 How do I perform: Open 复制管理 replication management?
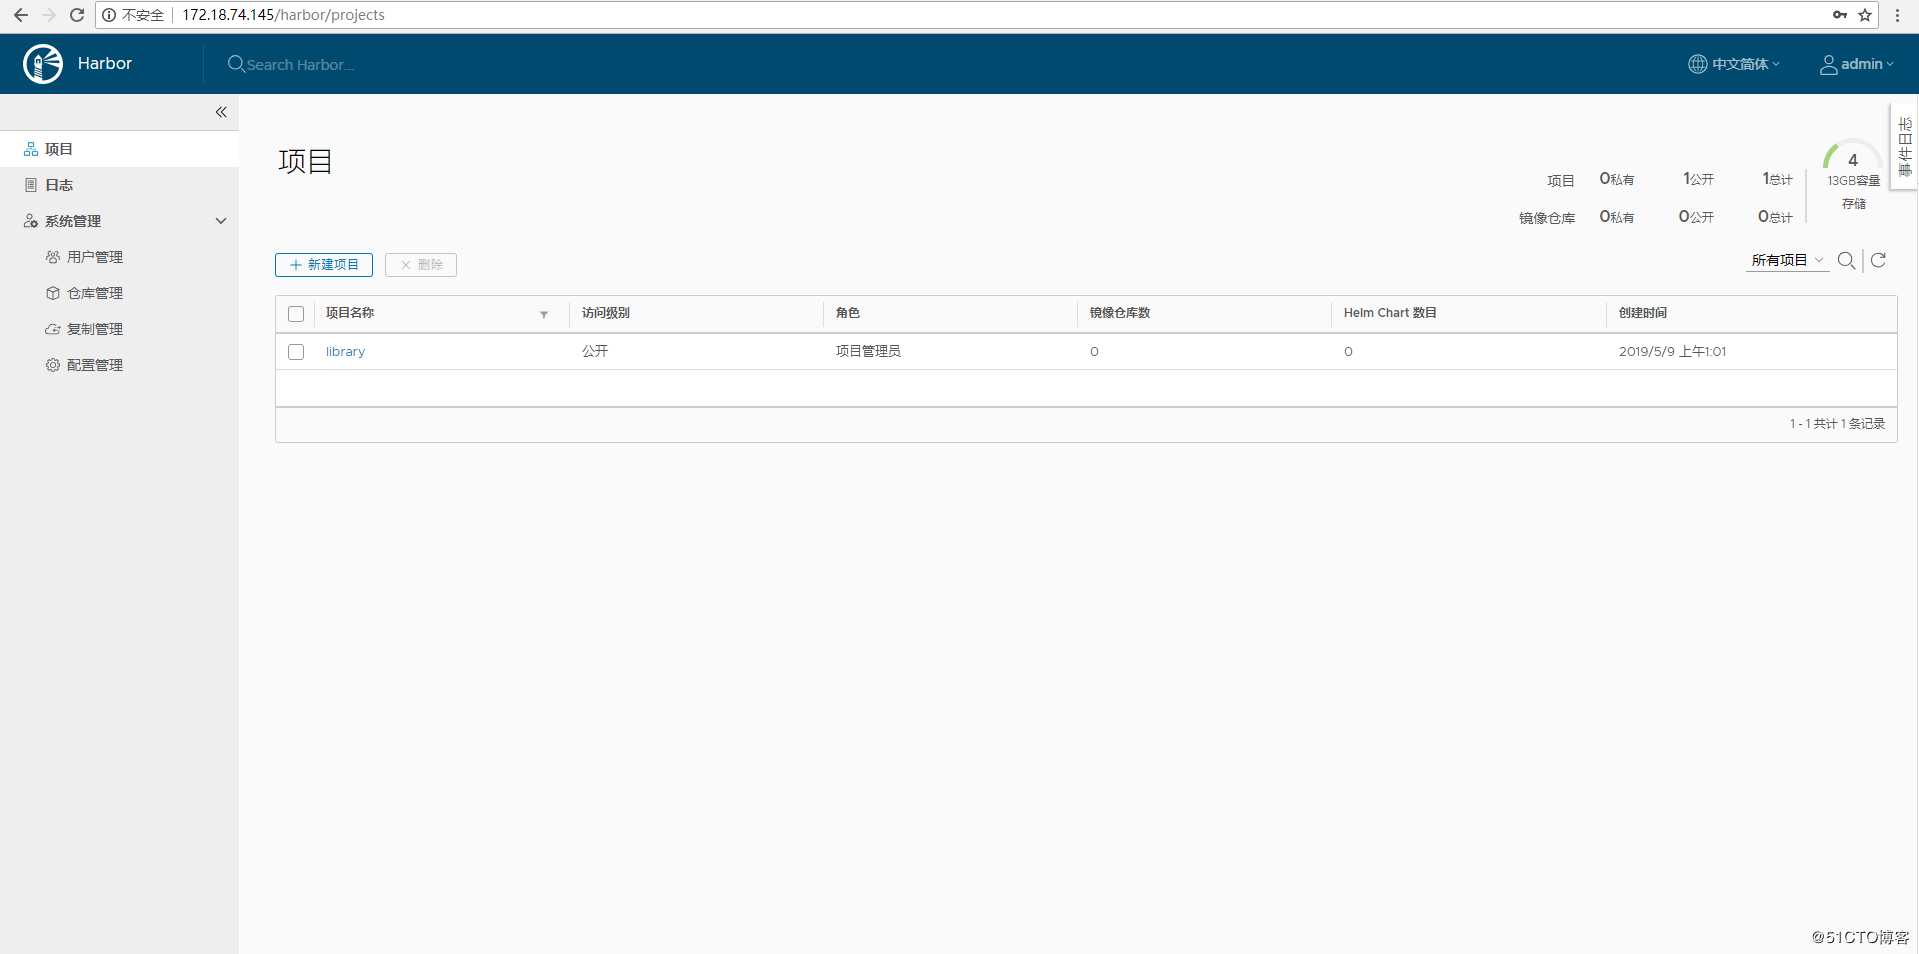pyautogui.click(x=94, y=329)
